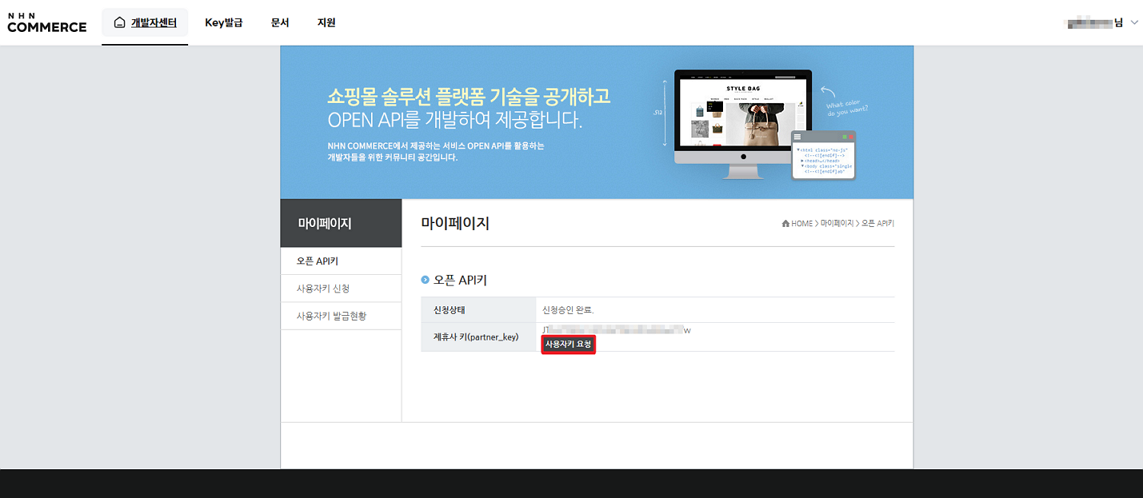1143x498 pixels.
Task: Click 마이페이지 in the breadcrumb
Action: click(836, 223)
